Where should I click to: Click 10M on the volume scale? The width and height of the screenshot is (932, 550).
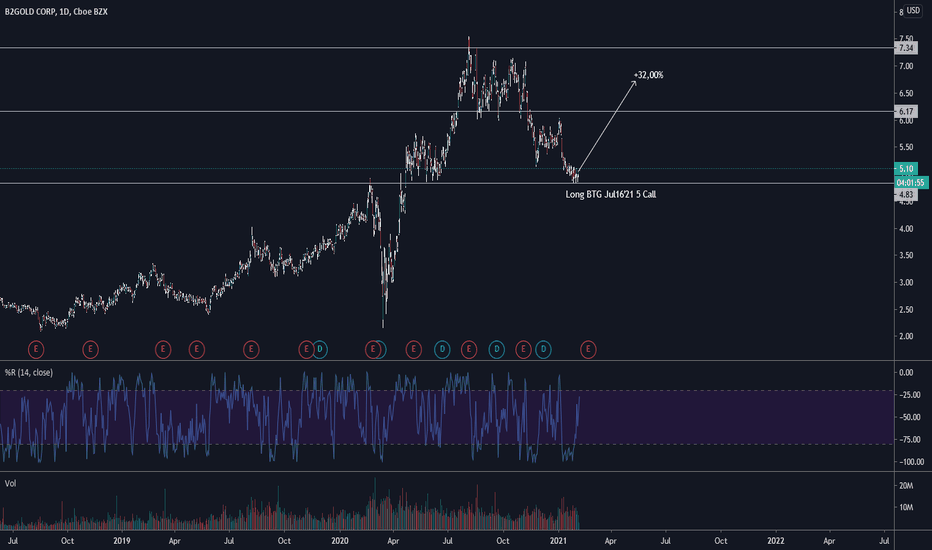pos(906,508)
